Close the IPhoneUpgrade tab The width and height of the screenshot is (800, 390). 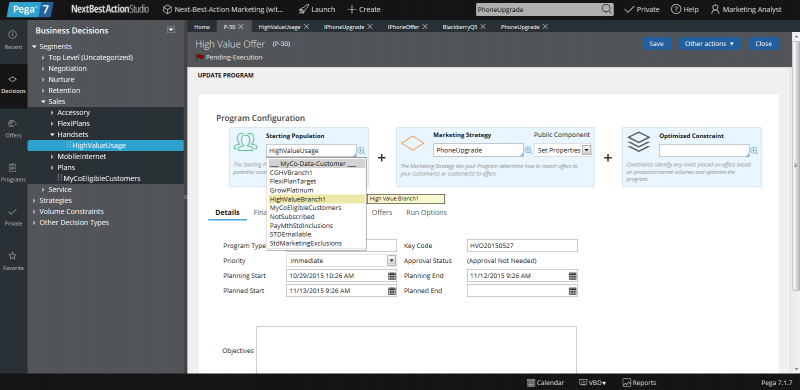(x=370, y=27)
